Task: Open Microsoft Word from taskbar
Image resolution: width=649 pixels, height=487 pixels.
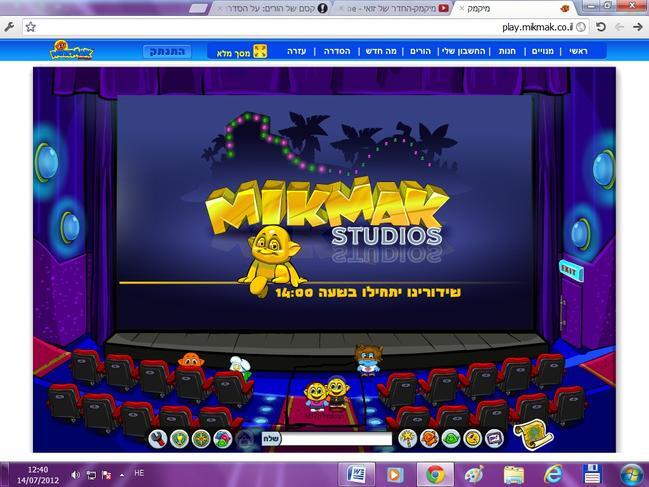Action: click(357, 474)
